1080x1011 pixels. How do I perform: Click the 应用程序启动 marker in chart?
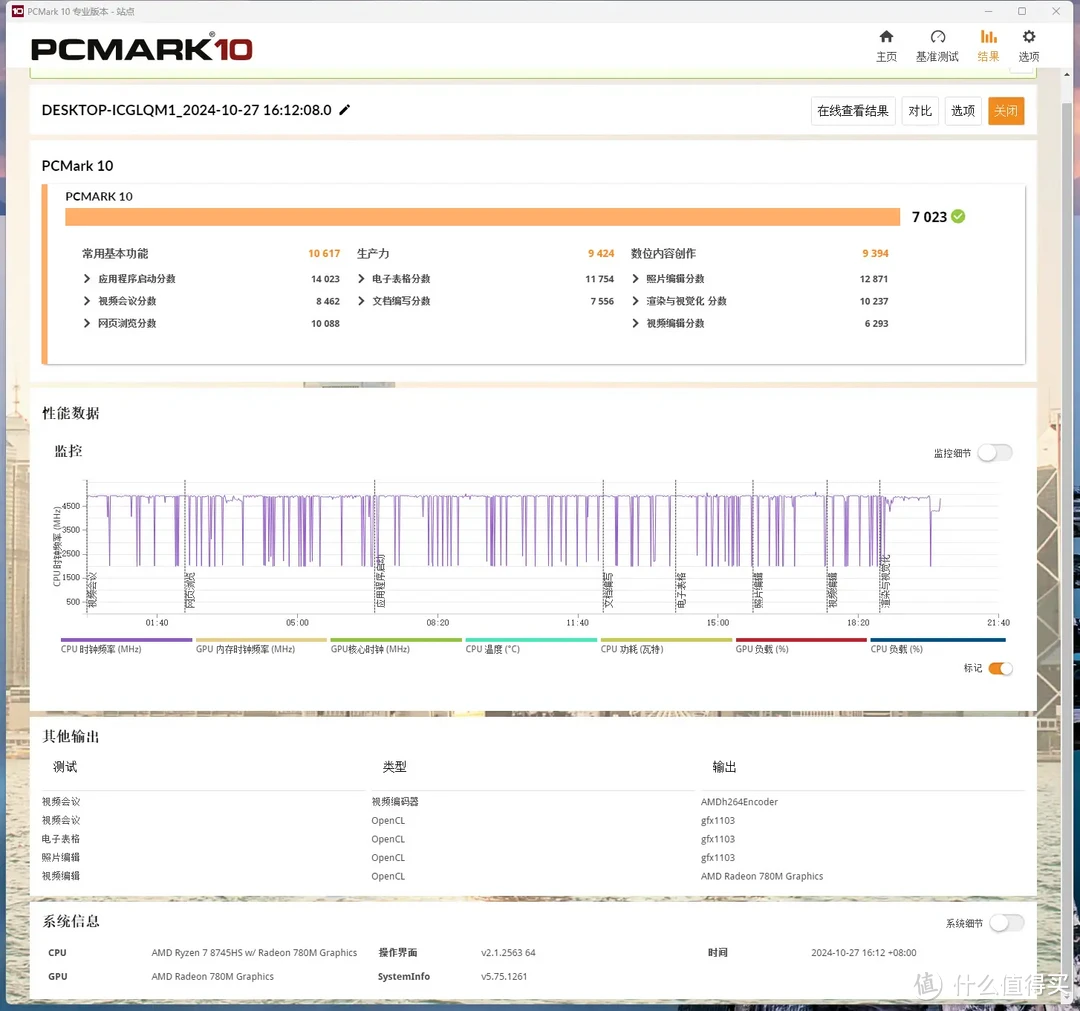pos(380,581)
